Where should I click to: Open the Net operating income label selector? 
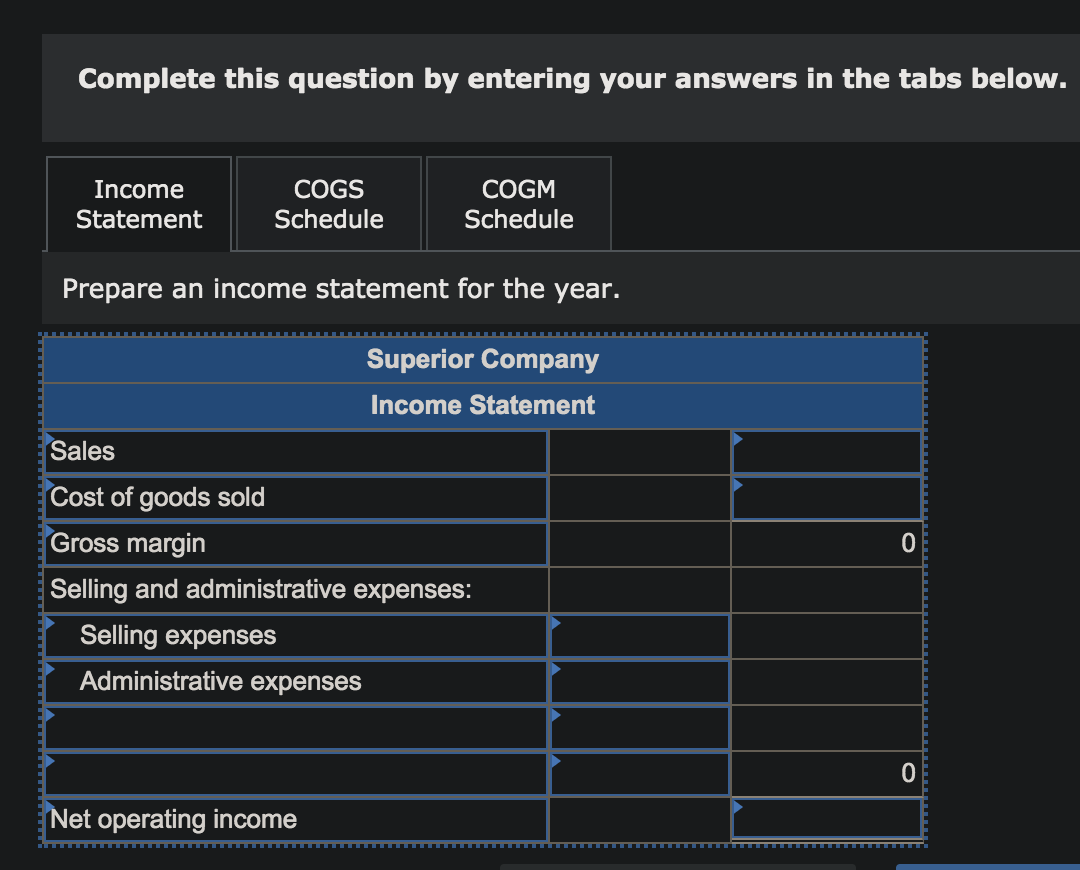point(48,804)
